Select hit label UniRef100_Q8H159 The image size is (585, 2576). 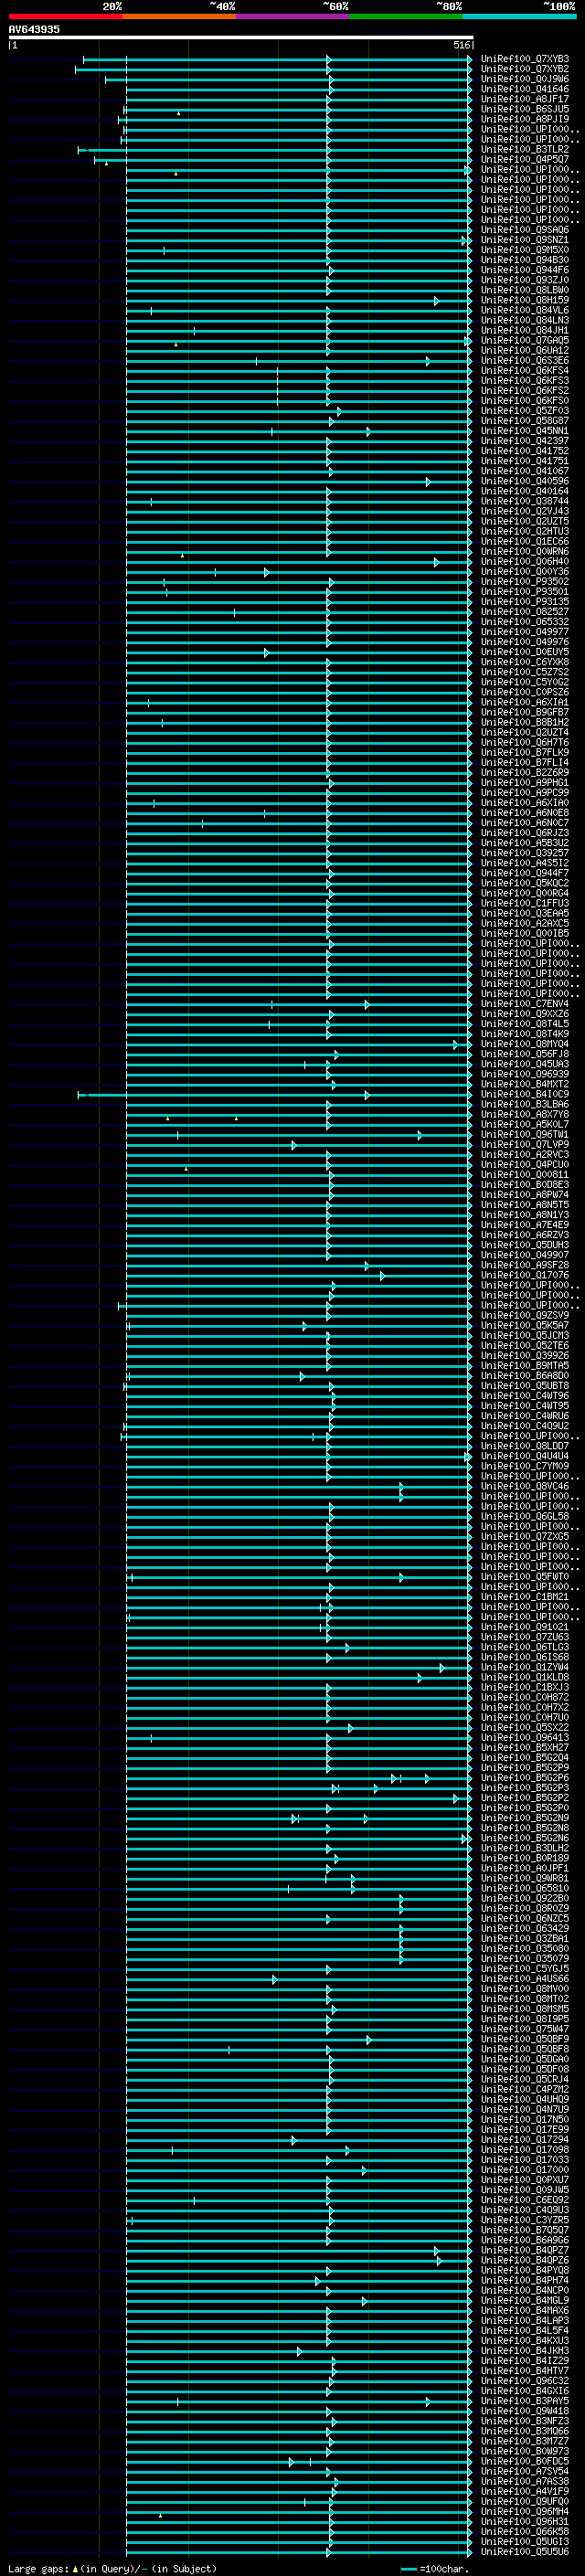click(525, 300)
